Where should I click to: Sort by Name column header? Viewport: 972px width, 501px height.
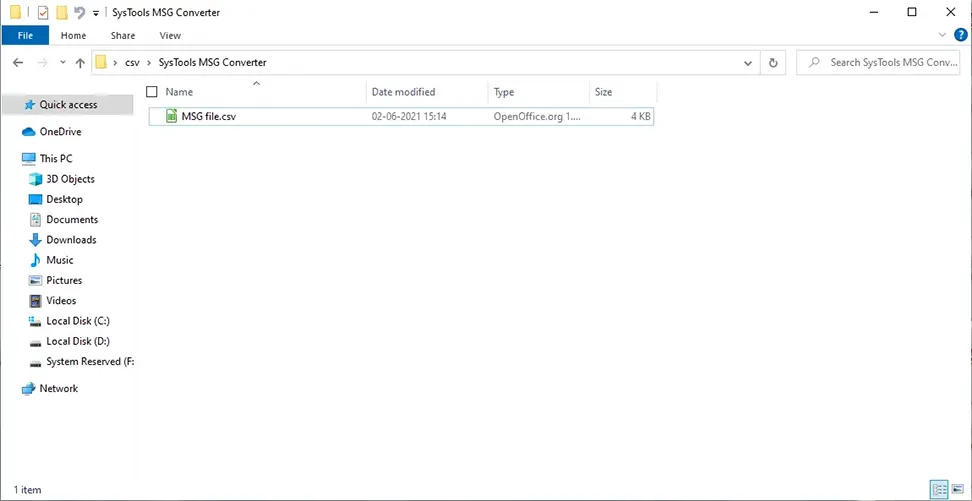pyautogui.click(x=179, y=92)
